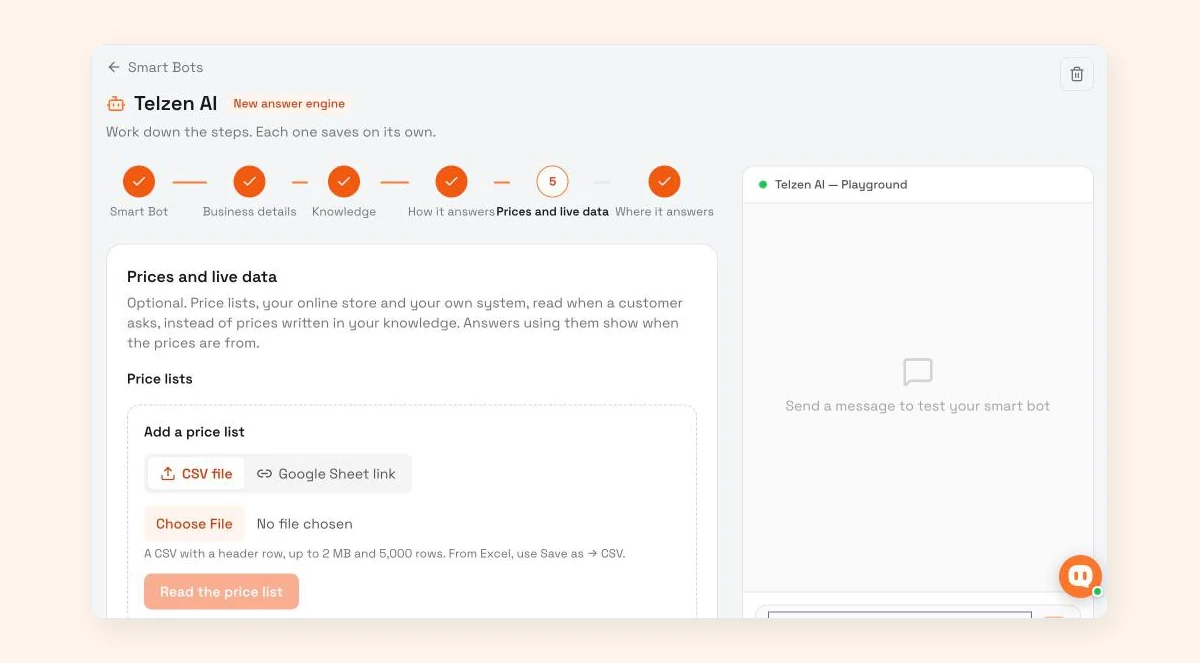Viewport: 1200px width, 663px height.
Task: Open the orange chat widget bubble
Action: (1080, 576)
